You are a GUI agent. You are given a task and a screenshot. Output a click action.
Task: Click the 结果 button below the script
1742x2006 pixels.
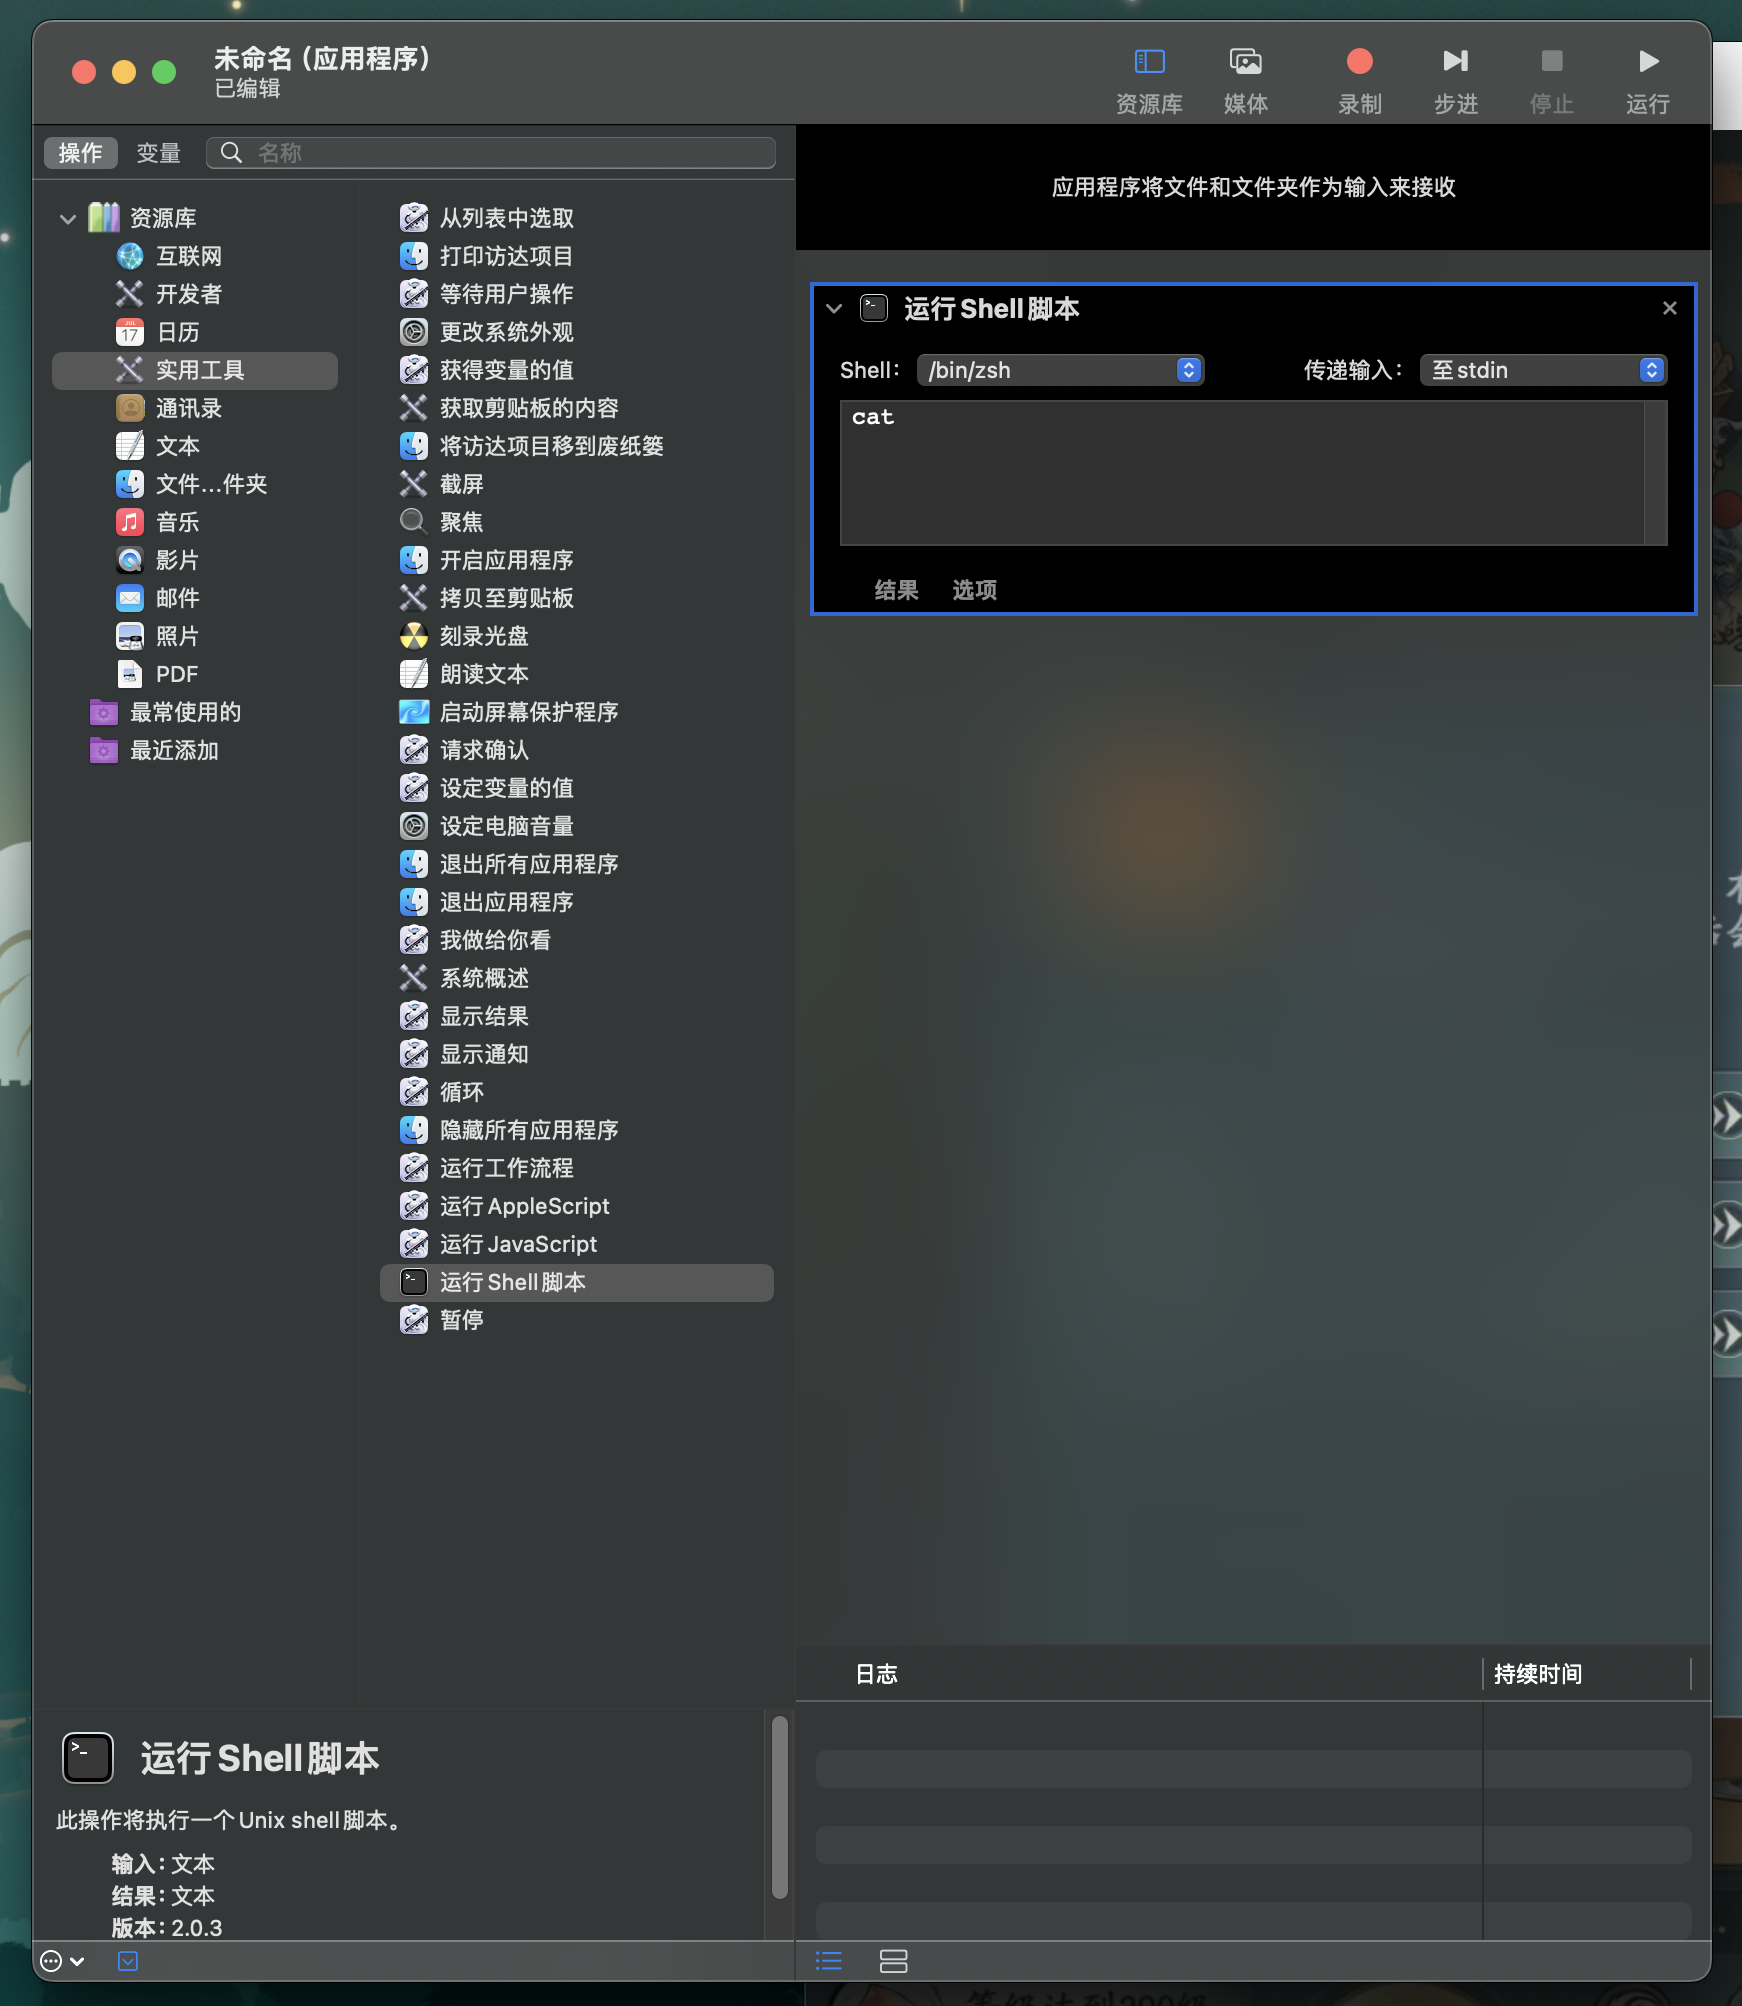click(x=895, y=591)
